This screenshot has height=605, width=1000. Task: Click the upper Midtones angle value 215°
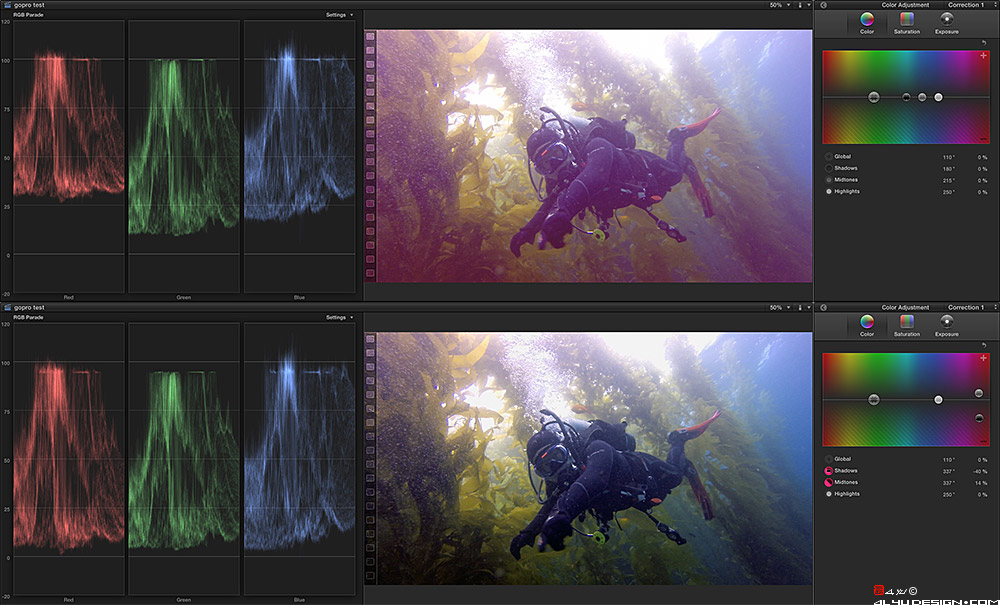click(949, 180)
